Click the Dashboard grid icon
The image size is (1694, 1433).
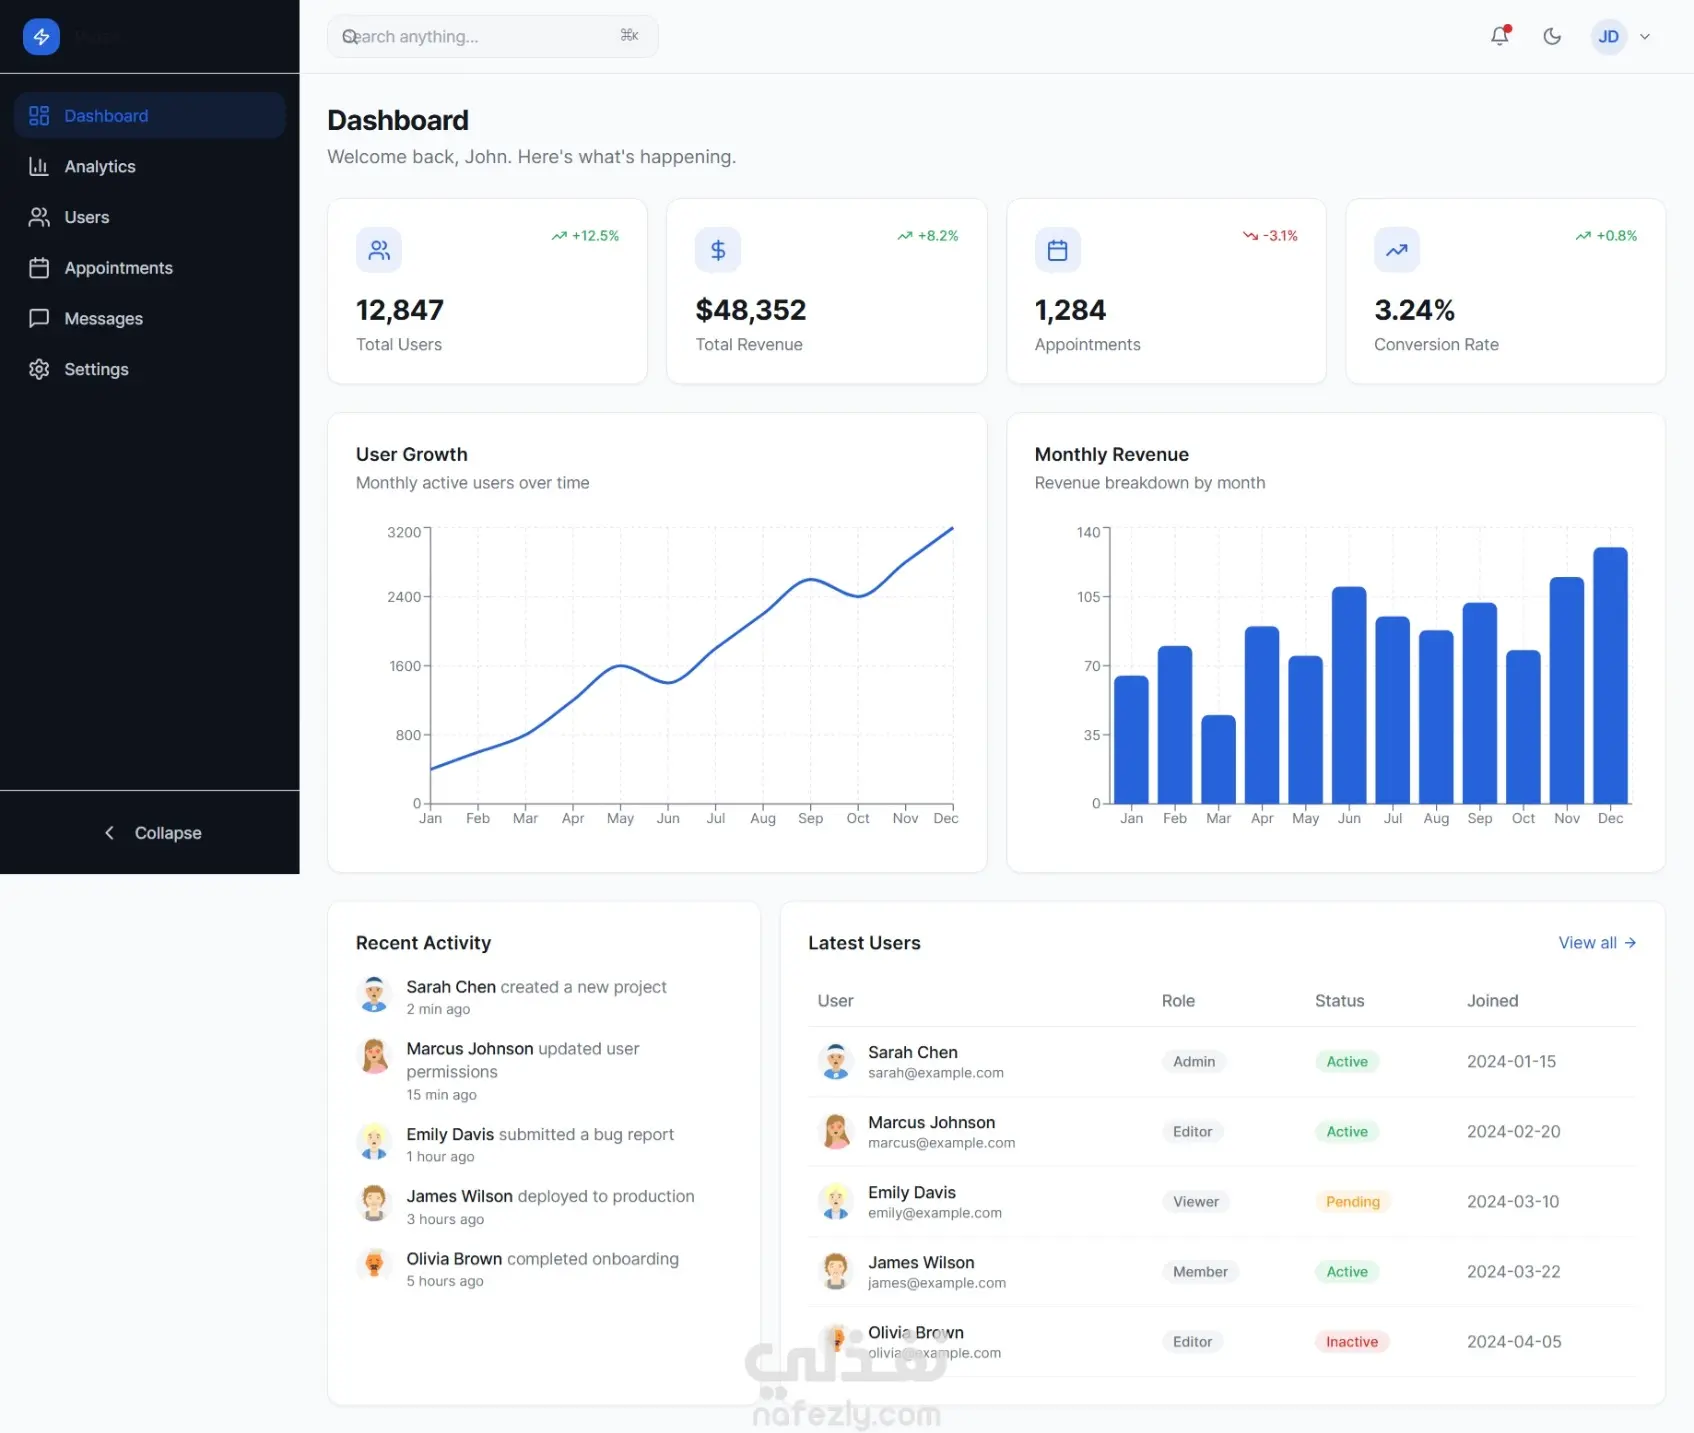click(39, 116)
